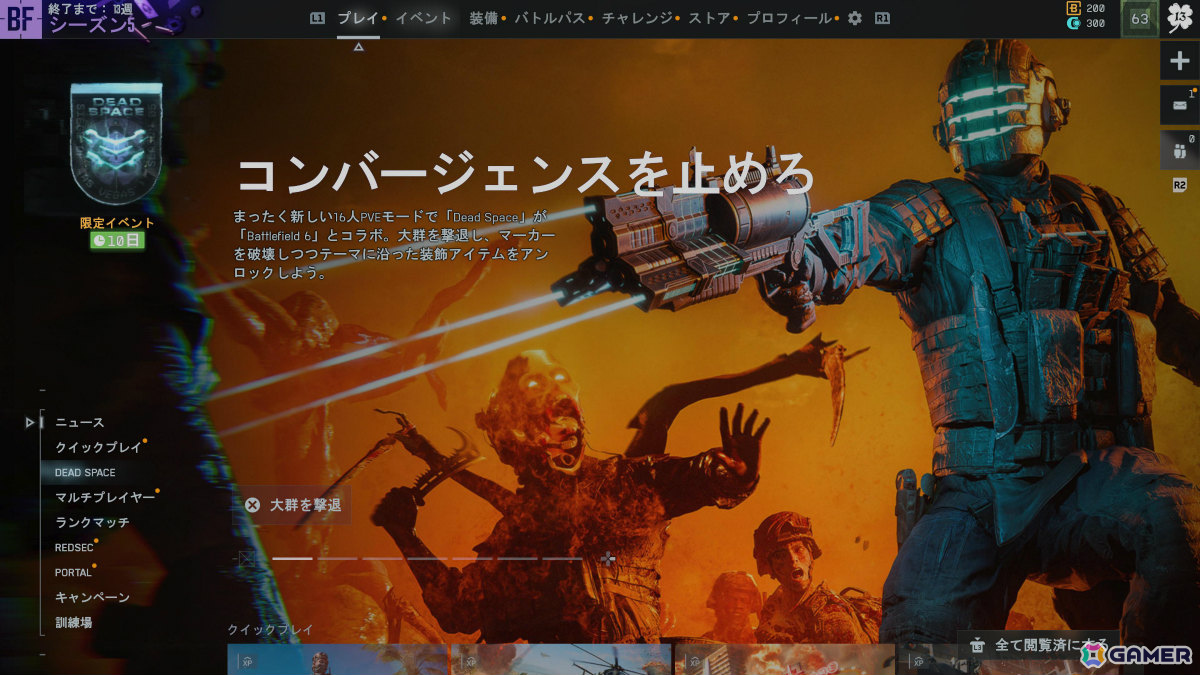The width and height of the screenshot is (1200, 675).
Task: Switch to the イベント tab
Action: point(423,18)
